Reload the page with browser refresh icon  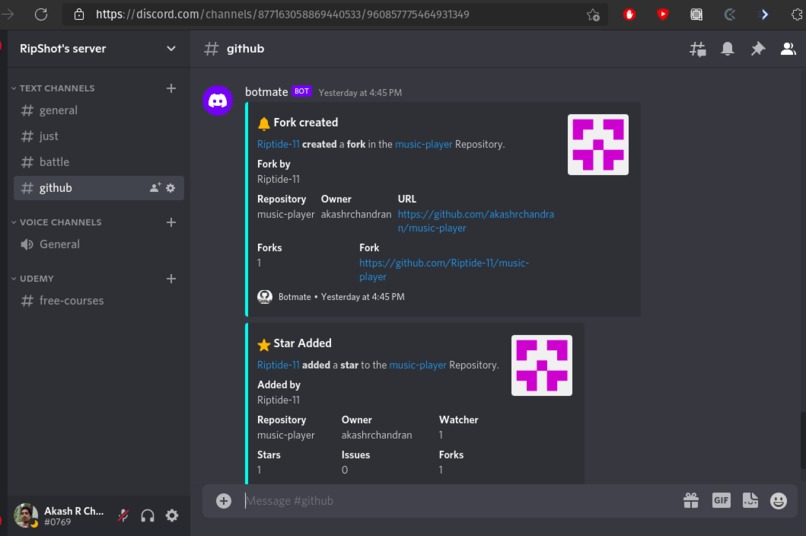point(41,14)
